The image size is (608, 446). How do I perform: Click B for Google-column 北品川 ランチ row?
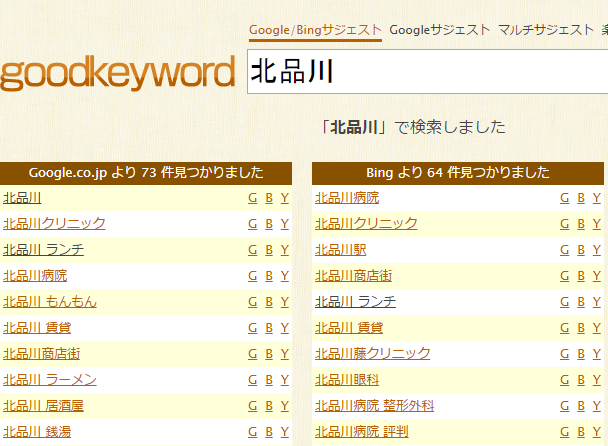269,250
